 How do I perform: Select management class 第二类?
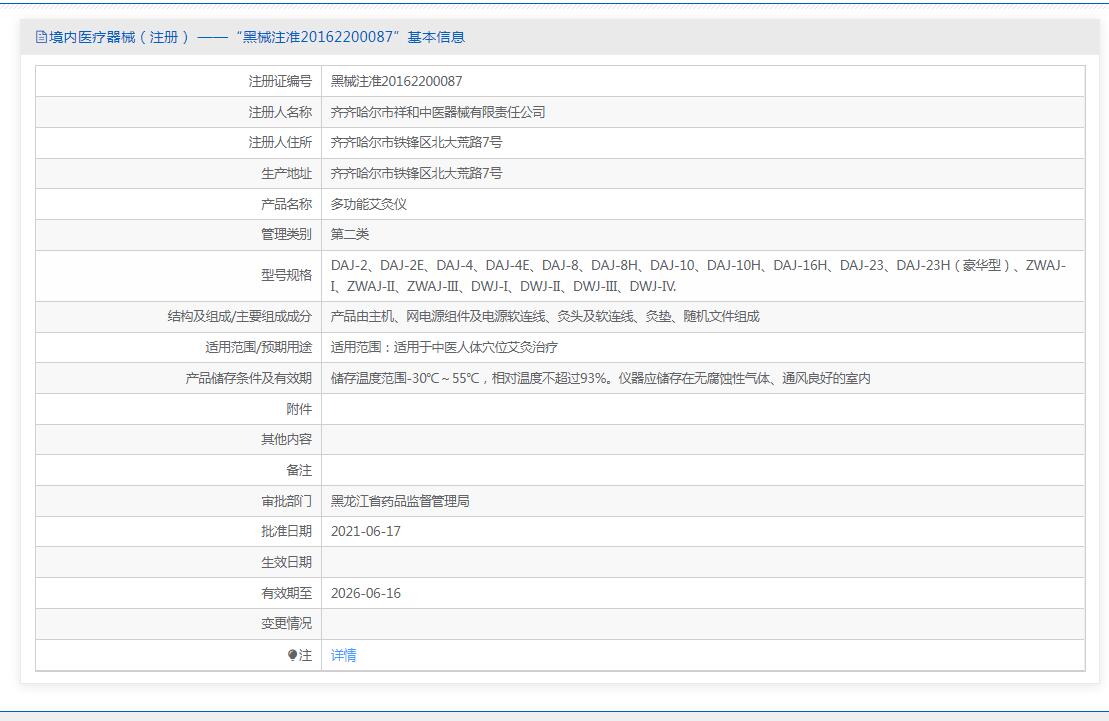(x=349, y=234)
